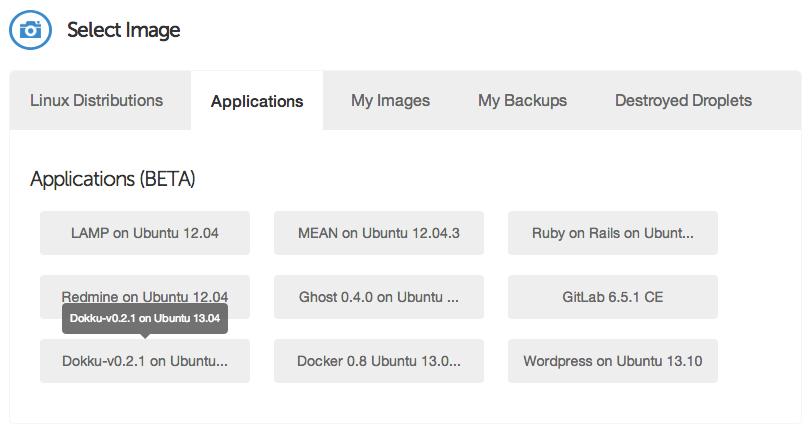This screenshot has width=811, height=432.
Task: Choose the Docker 0.8 Ubuntu image
Action: pyautogui.click(x=379, y=361)
